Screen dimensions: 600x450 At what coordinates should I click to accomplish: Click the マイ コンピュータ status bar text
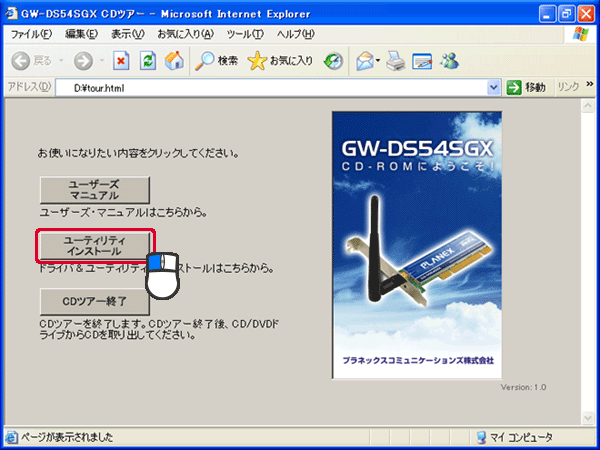tap(521, 437)
